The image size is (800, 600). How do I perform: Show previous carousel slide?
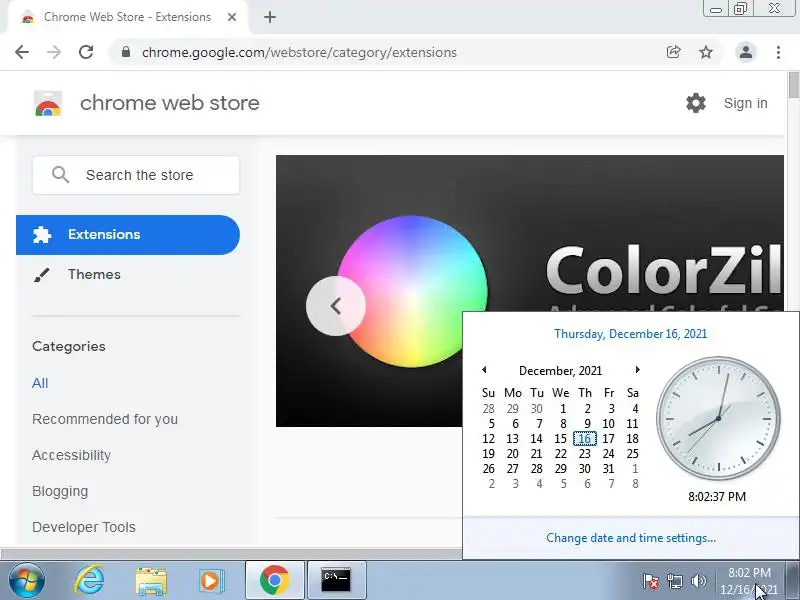(336, 306)
